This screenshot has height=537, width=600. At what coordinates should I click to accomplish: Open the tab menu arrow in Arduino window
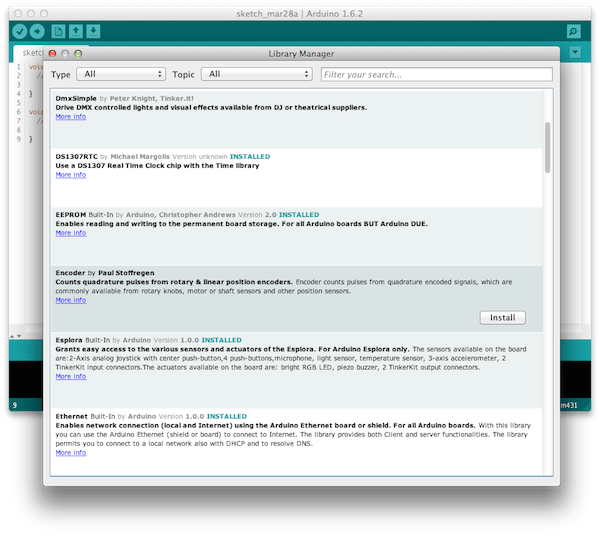tap(575, 52)
